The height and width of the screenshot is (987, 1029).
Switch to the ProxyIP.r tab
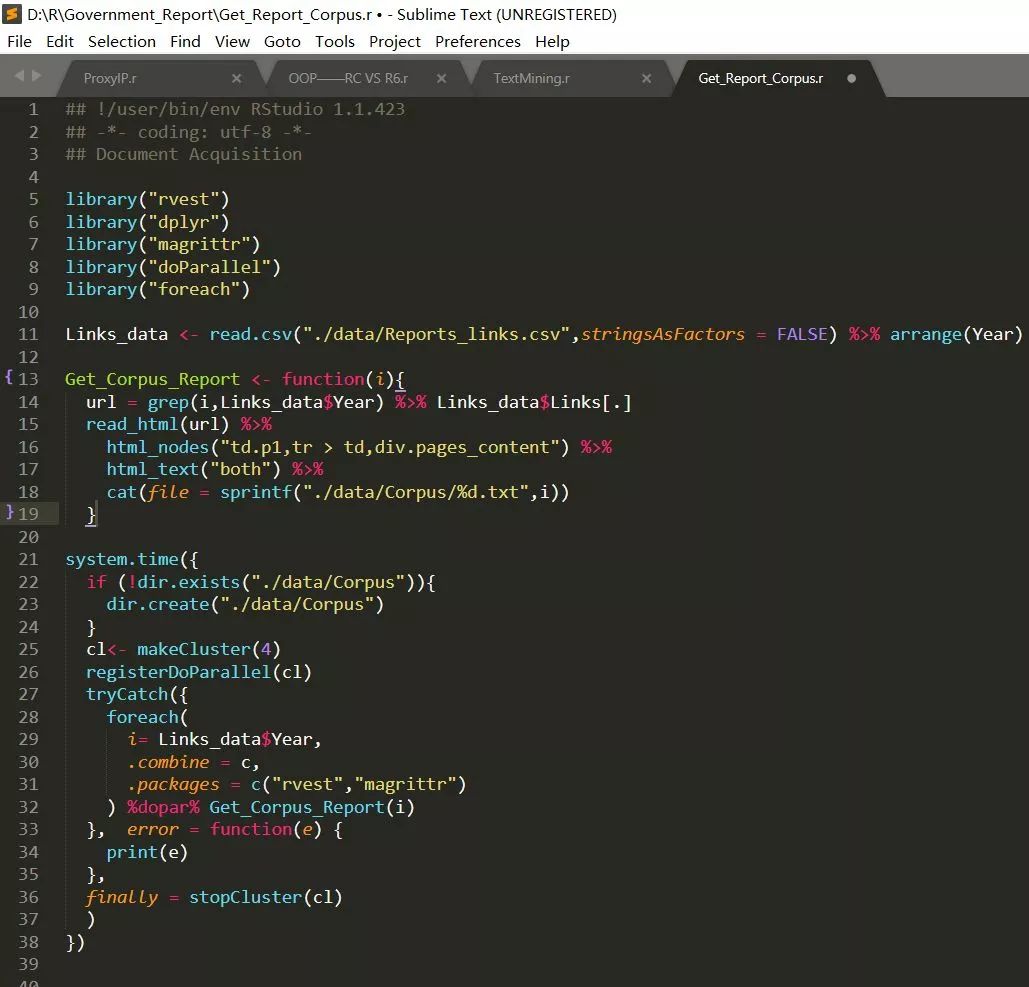click(x=111, y=78)
